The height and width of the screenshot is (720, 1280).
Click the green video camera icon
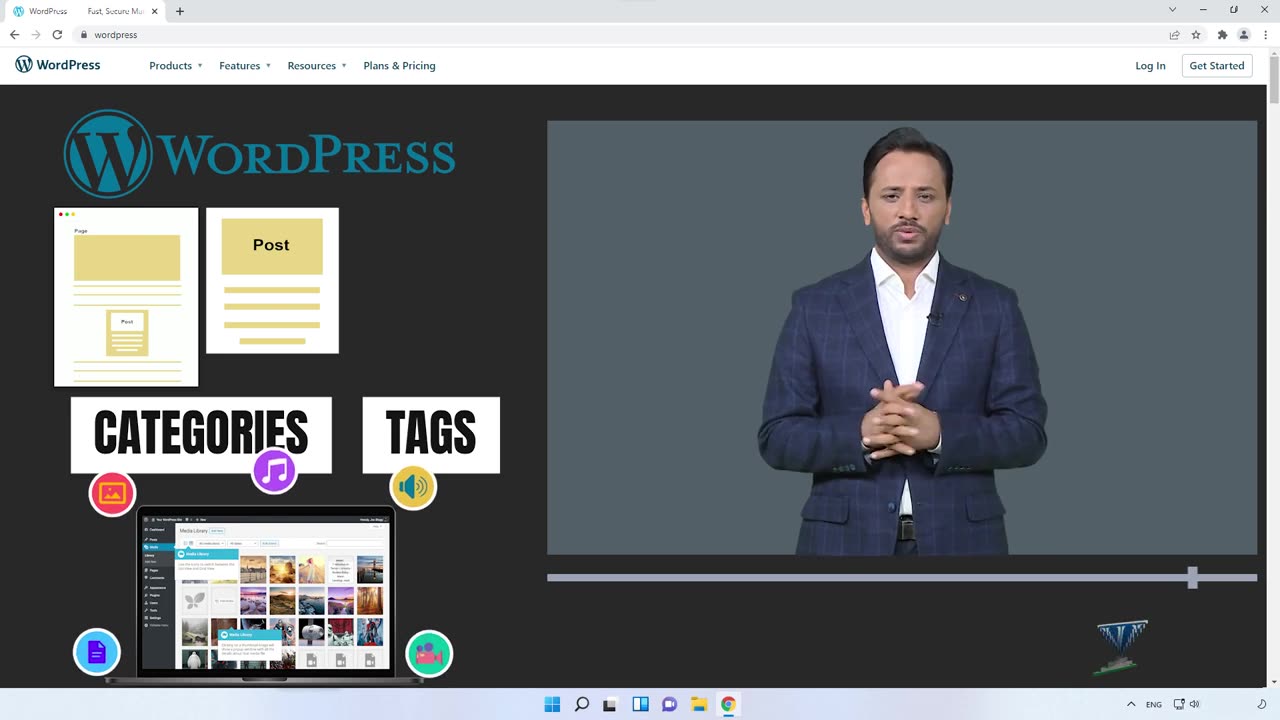[x=429, y=654]
